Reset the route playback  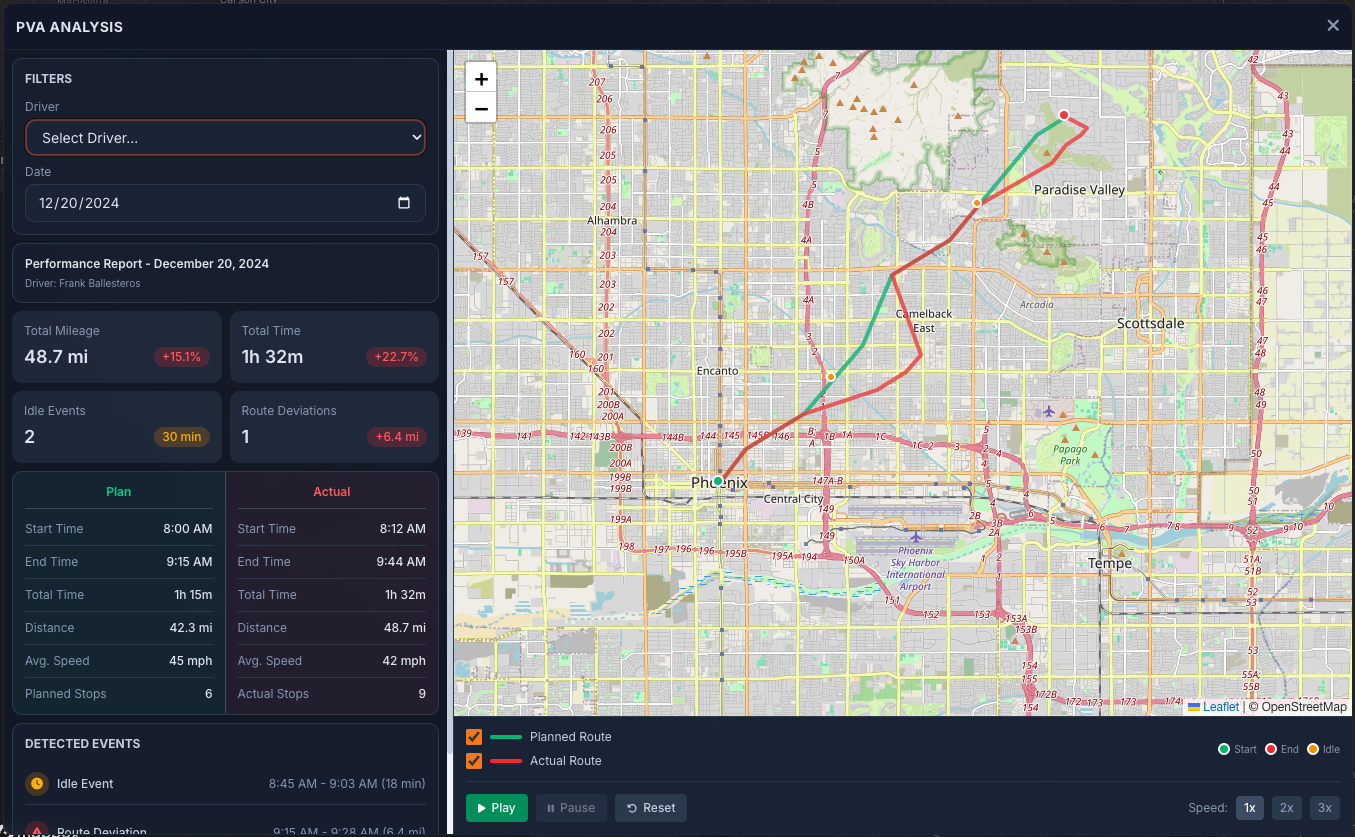point(651,808)
